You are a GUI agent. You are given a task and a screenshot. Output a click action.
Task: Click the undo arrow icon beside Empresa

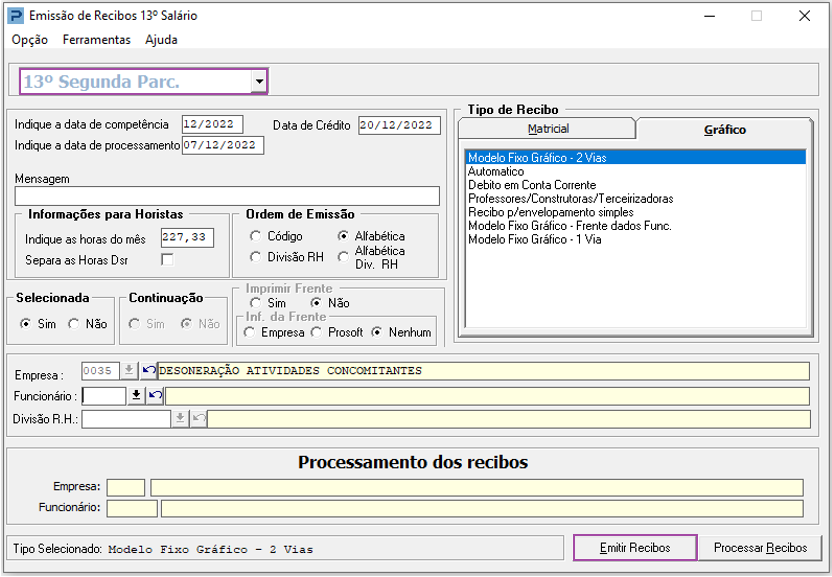pos(149,371)
